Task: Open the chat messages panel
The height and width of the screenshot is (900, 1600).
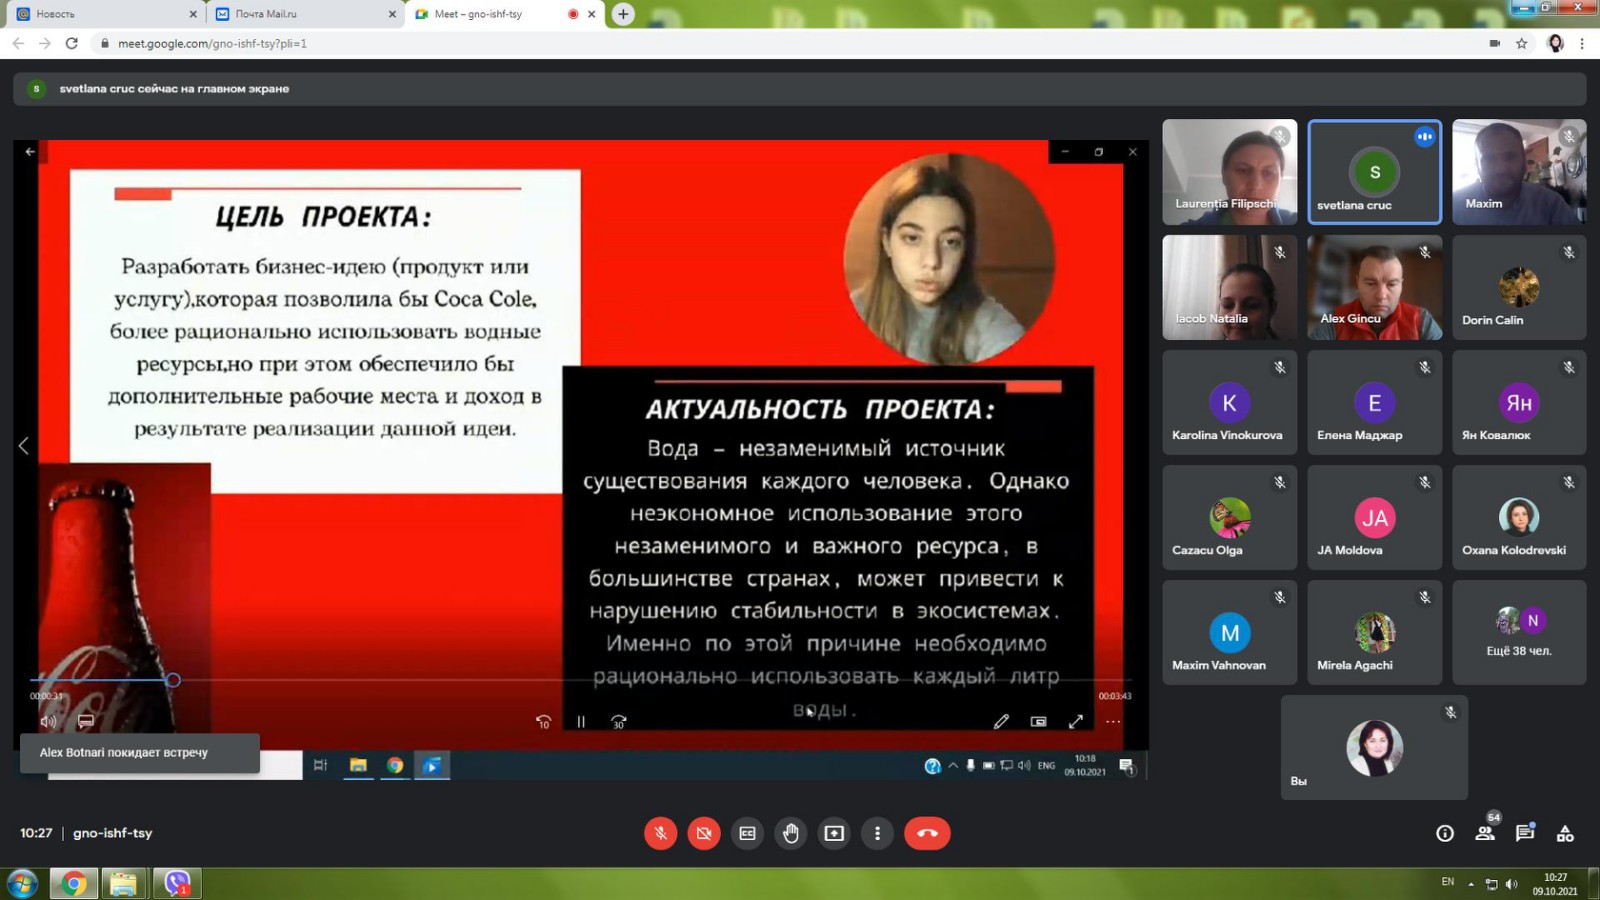Action: click(1525, 833)
